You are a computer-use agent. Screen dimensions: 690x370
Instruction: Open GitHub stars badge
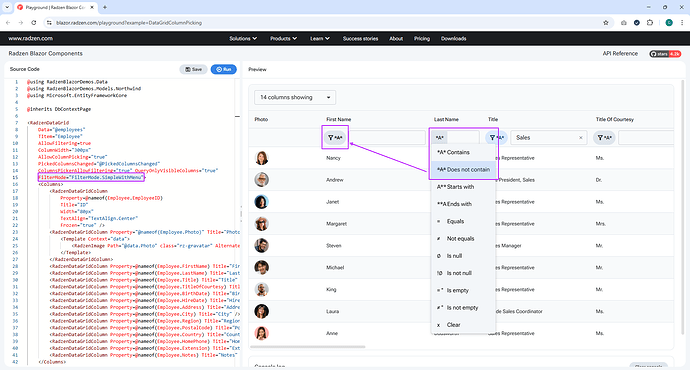click(x=665, y=54)
